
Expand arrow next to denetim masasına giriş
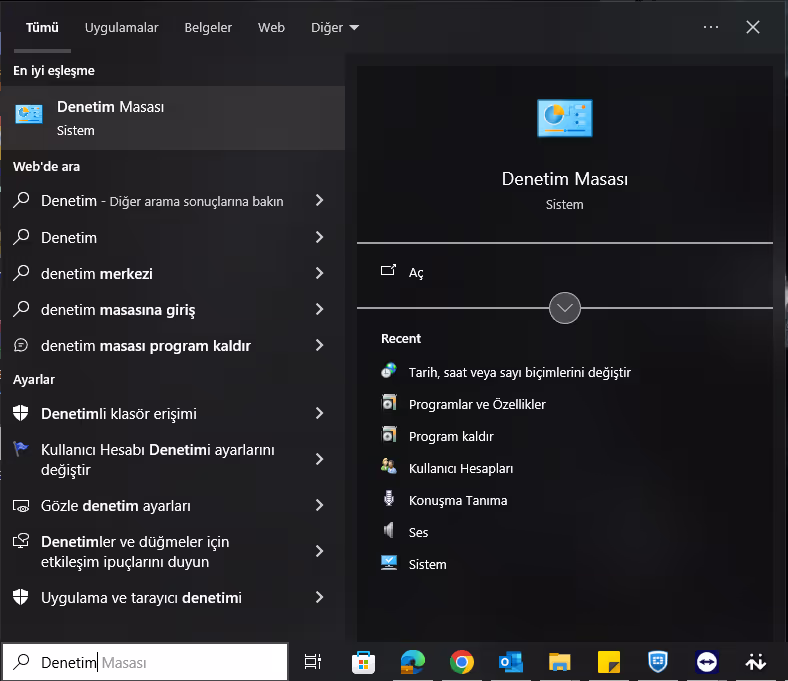[x=319, y=309]
